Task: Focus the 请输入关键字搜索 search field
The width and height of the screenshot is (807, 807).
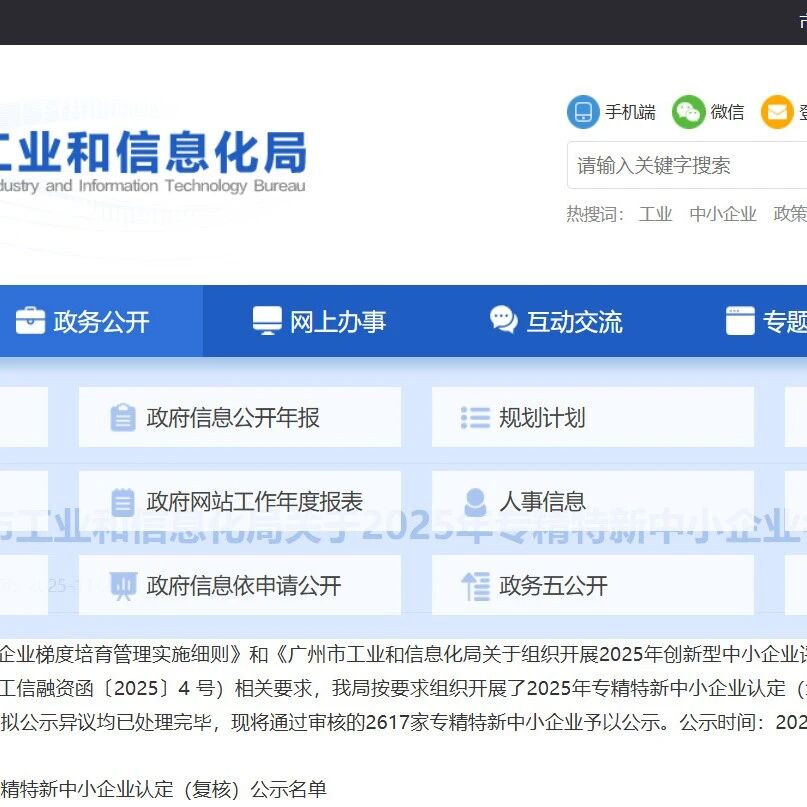Action: (x=687, y=165)
